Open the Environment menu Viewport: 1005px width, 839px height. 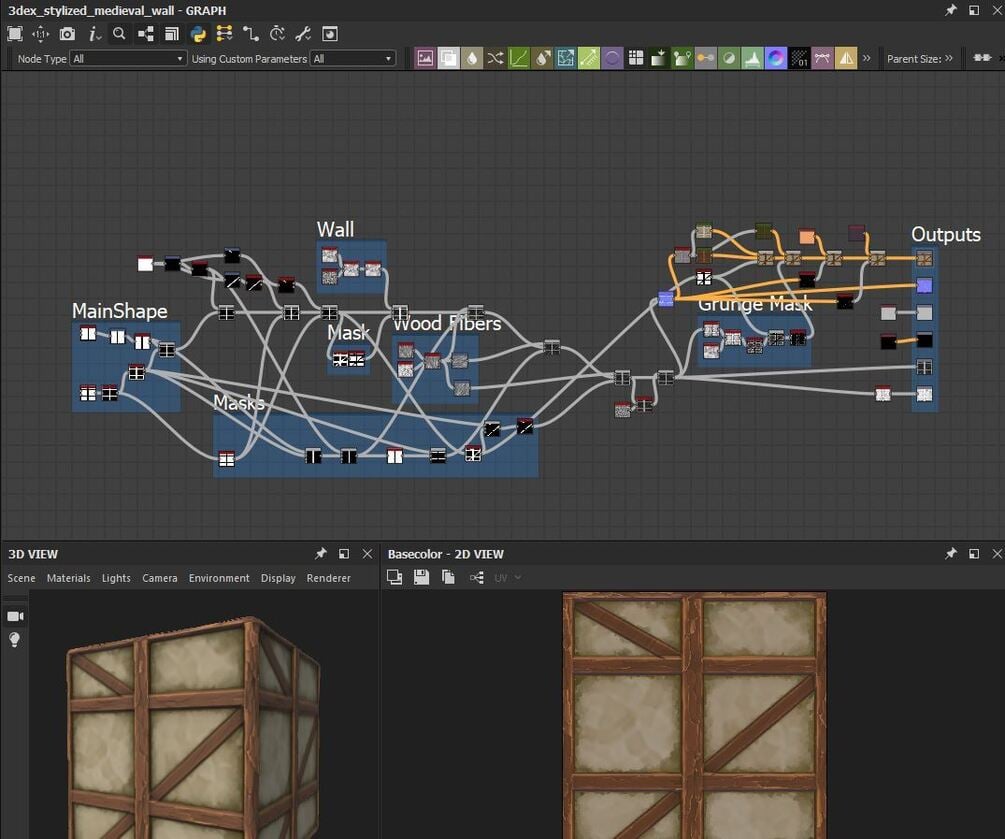point(219,578)
